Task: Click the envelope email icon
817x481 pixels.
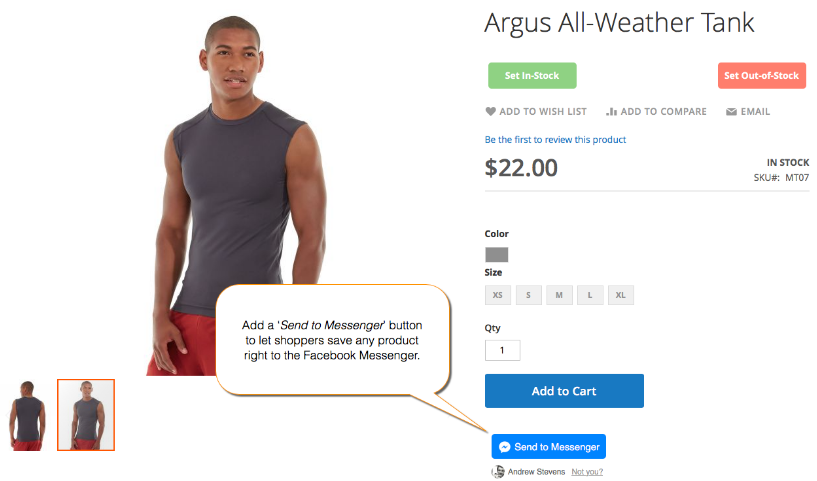Action: coord(731,112)
